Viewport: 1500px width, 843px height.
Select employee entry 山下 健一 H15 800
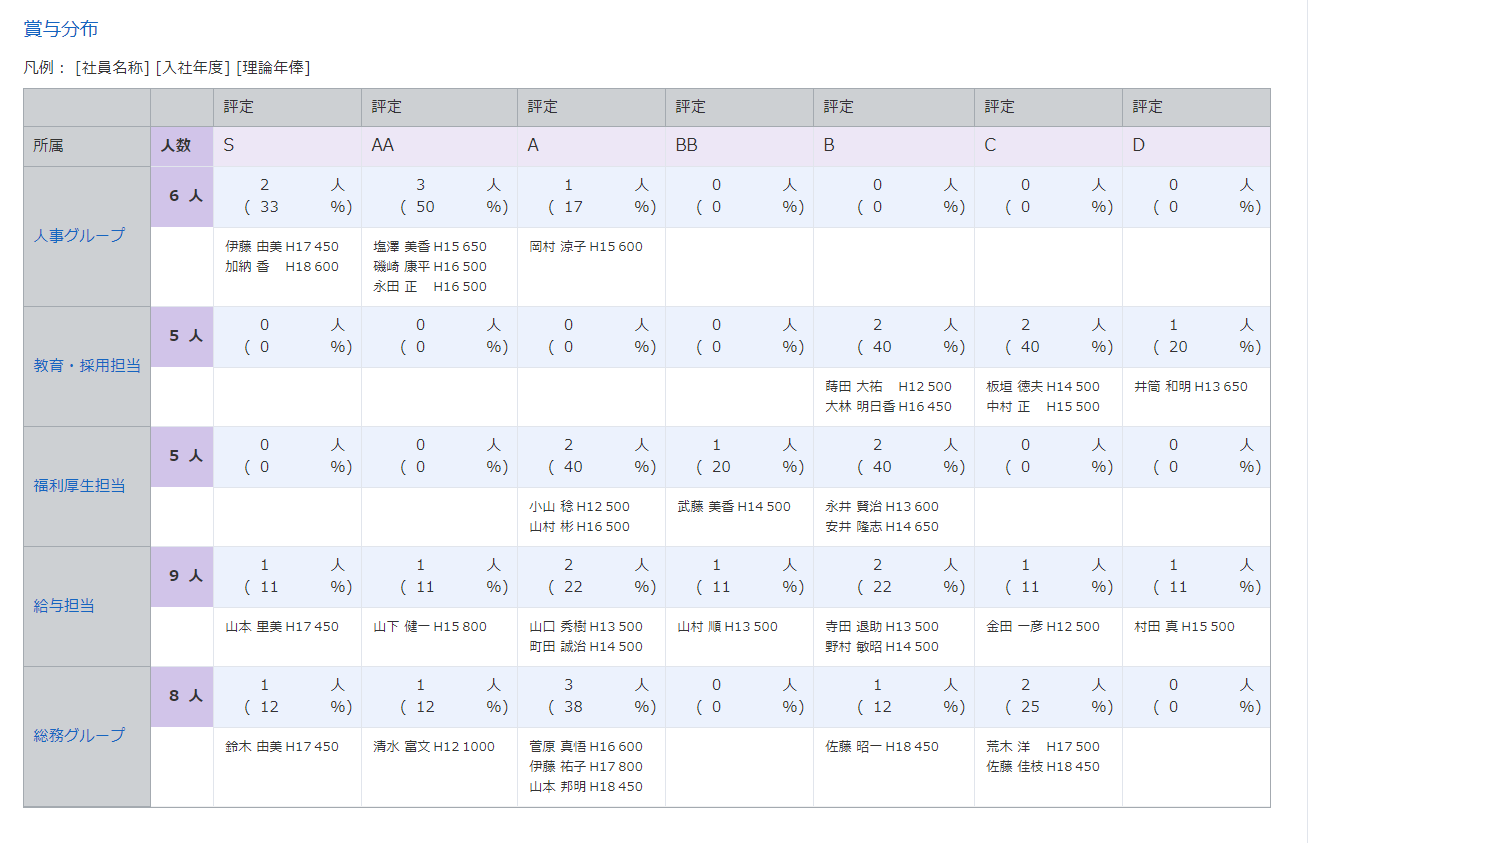[429, 627]
